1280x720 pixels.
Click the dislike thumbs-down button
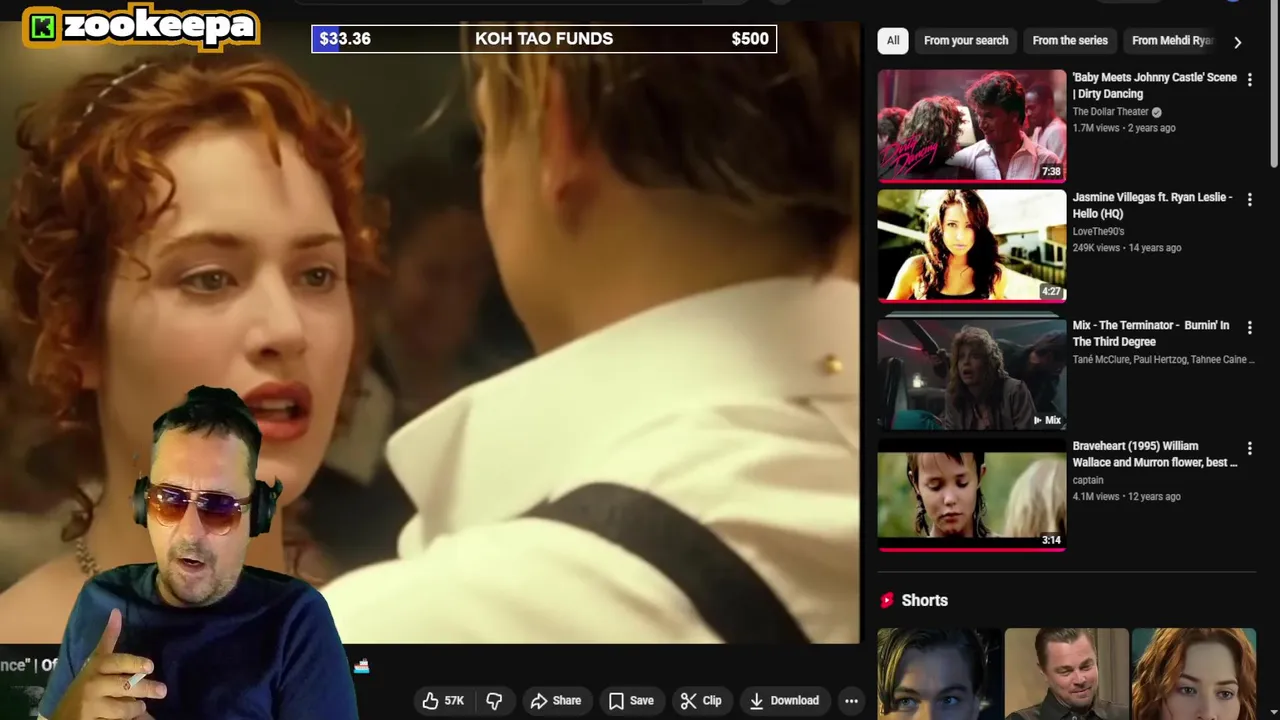click(x=494, y=701)
